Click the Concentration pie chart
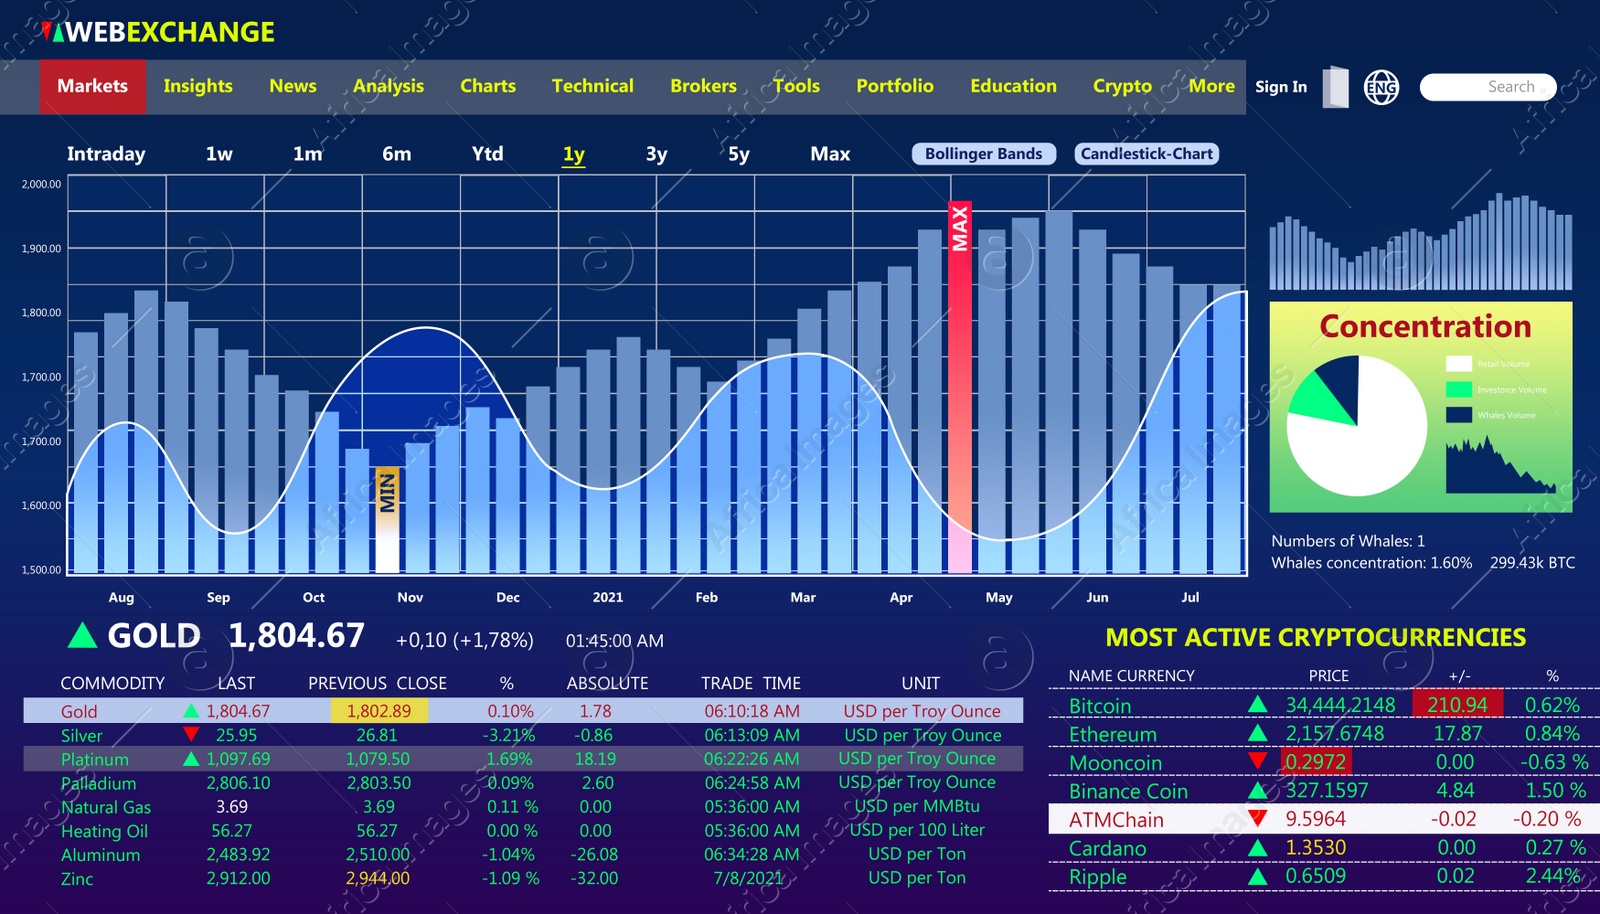This screenshot has height=914, width=1600. 1357,425
